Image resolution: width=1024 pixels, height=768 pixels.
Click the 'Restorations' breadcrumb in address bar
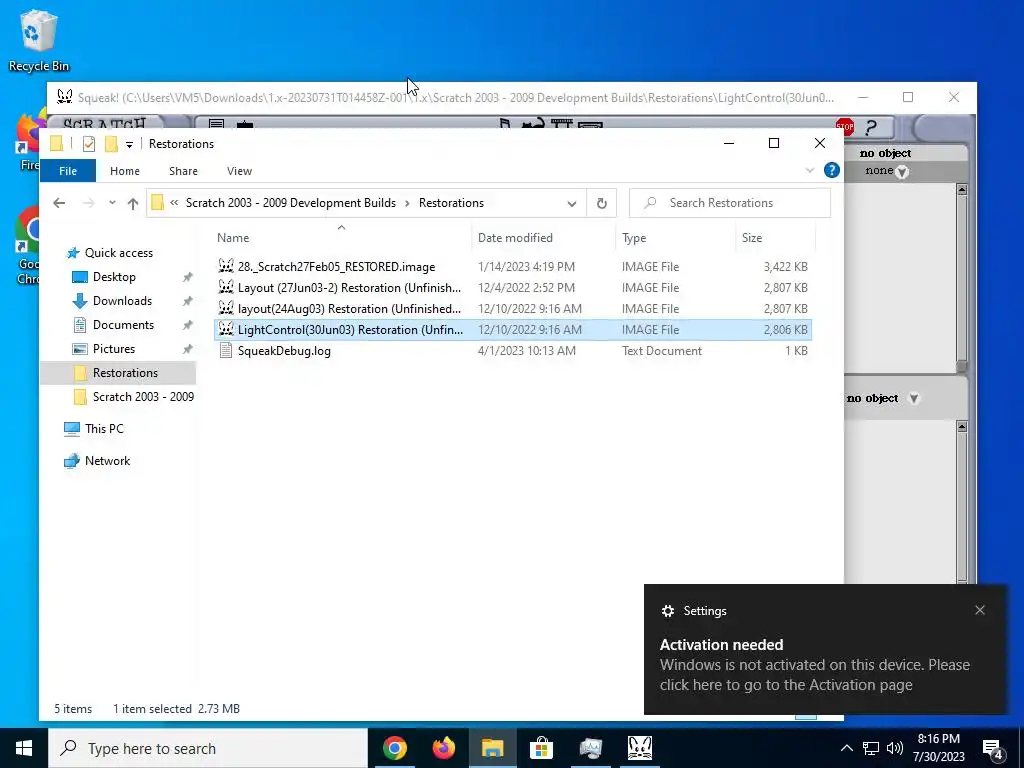pyautogui.click(x=451, y=203)
